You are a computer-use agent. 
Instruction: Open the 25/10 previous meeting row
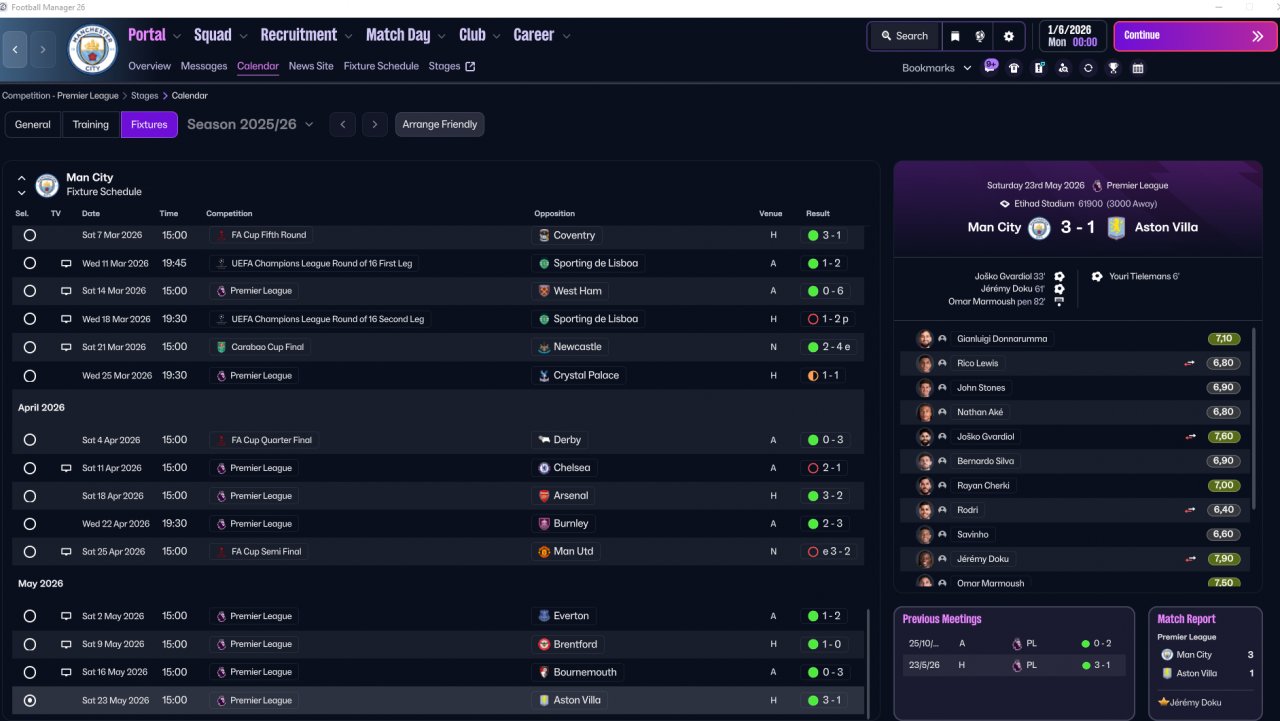(1014, 644)
